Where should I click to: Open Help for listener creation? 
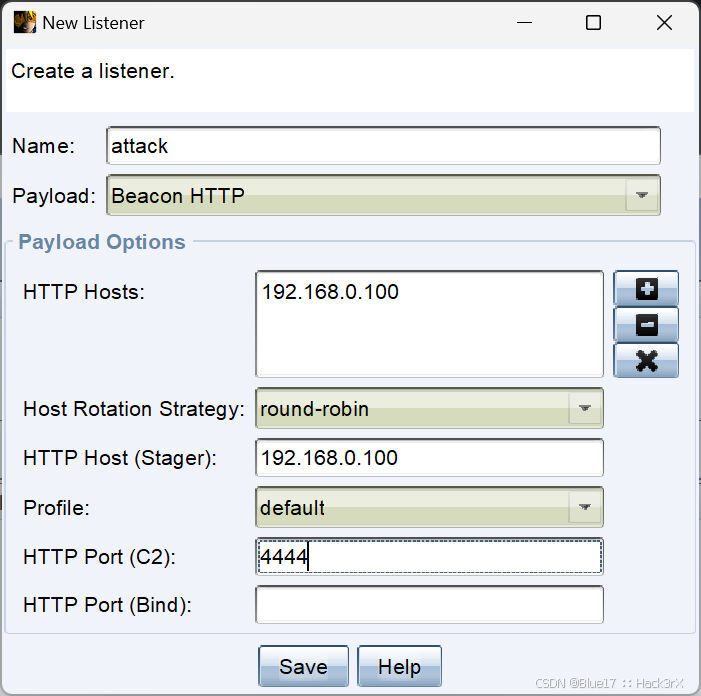click(399, 666)
